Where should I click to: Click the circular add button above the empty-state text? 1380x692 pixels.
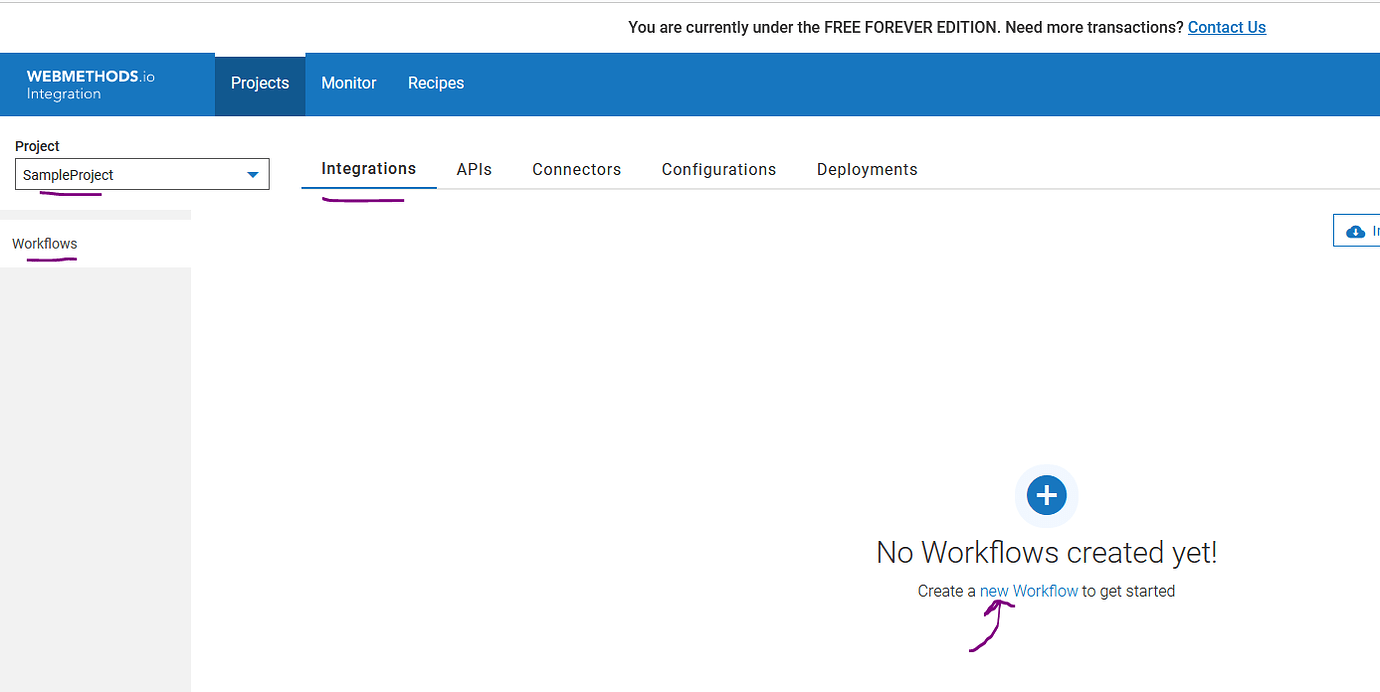[1046, 495]
